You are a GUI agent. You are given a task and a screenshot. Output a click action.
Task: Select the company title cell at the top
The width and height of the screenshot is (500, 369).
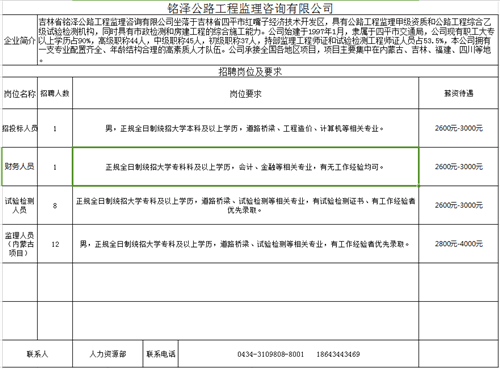[250, 7]
